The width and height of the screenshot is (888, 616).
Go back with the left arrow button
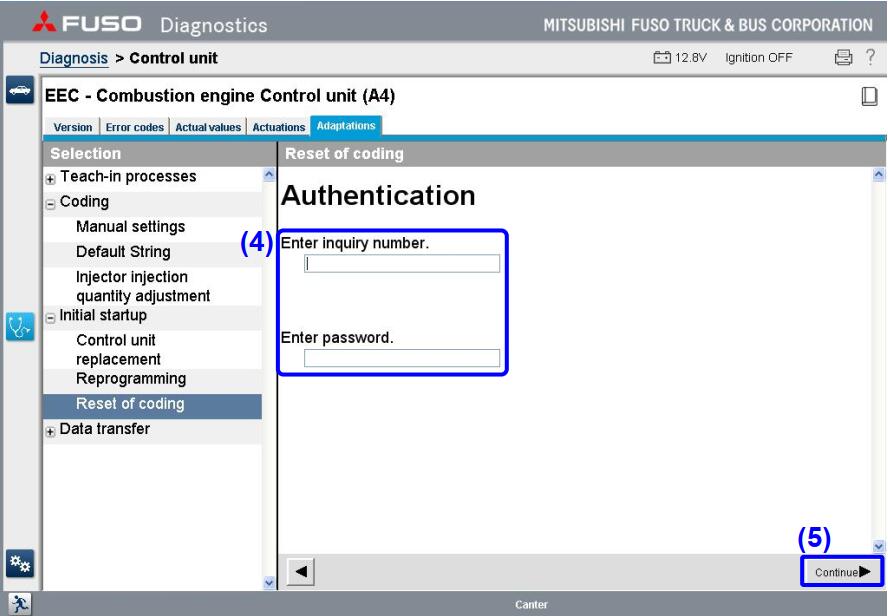click(301, 571)
